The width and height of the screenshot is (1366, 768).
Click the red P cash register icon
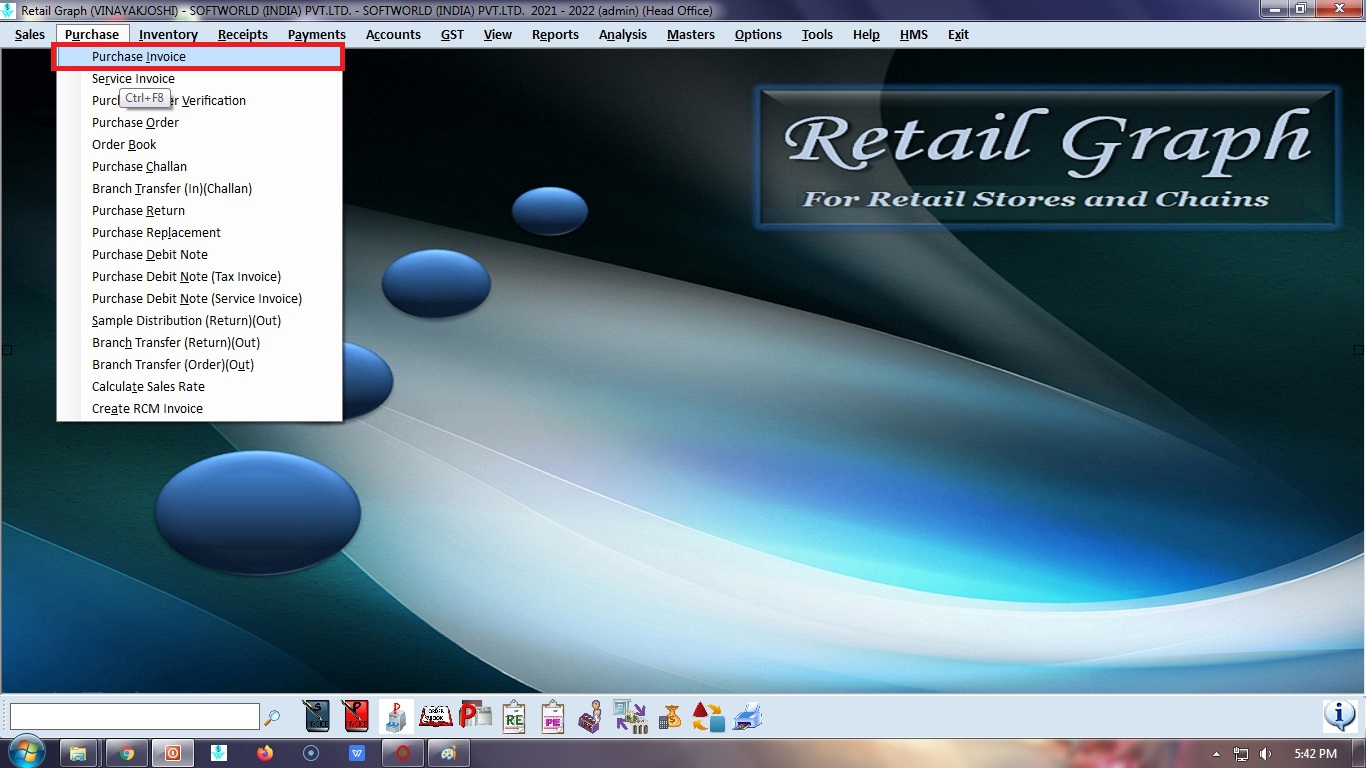(396, 716)
